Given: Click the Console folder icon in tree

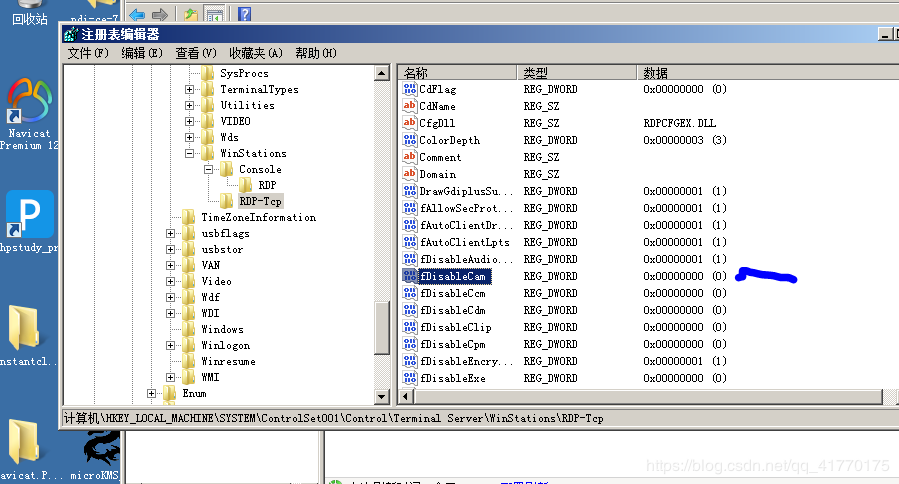Looking at the screenshot, I should point(227,169).
